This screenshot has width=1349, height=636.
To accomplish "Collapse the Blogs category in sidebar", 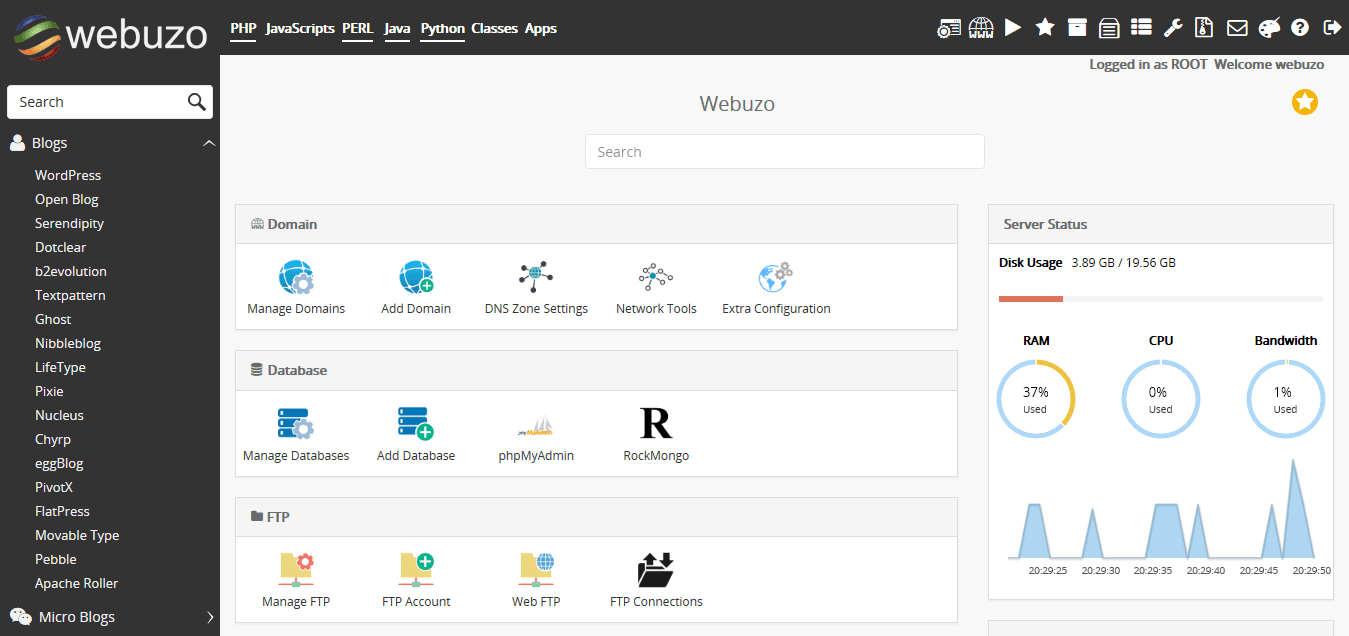I will tap(209, 144).
